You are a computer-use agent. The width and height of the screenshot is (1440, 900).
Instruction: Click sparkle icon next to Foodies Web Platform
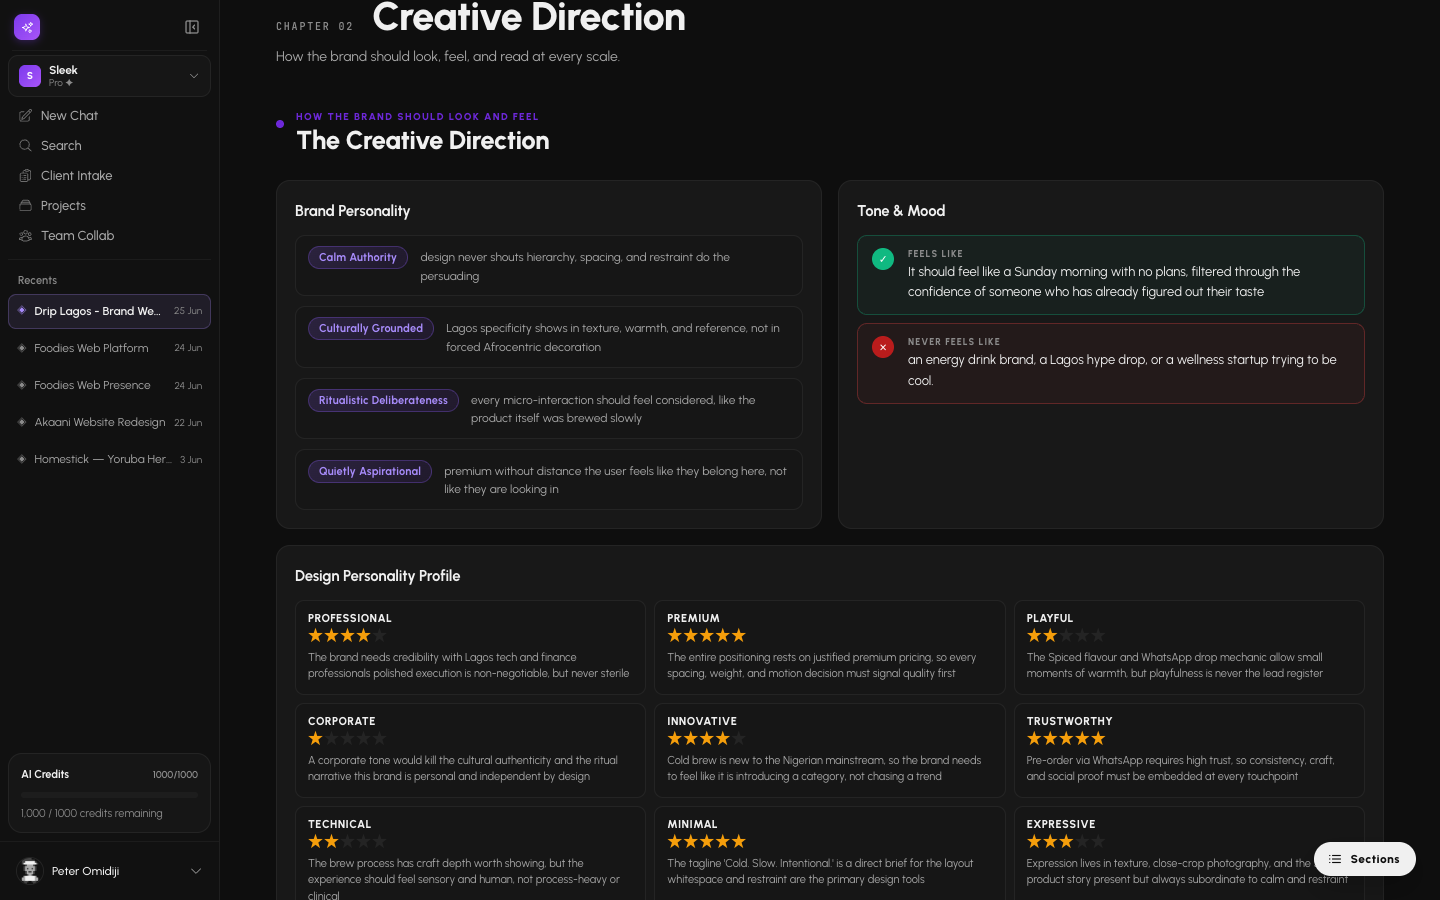click(x=22, y=348)
